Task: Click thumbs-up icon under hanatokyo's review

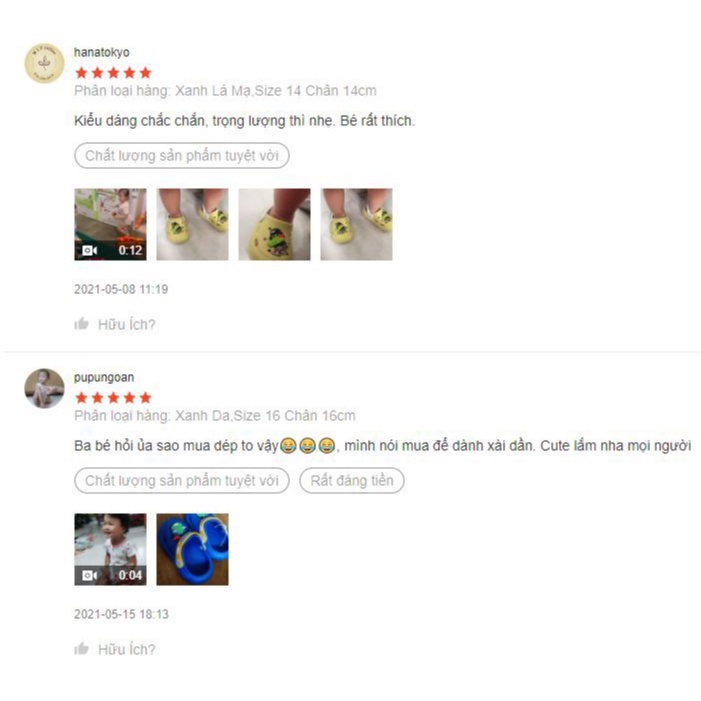Action: tap(81, 324)
